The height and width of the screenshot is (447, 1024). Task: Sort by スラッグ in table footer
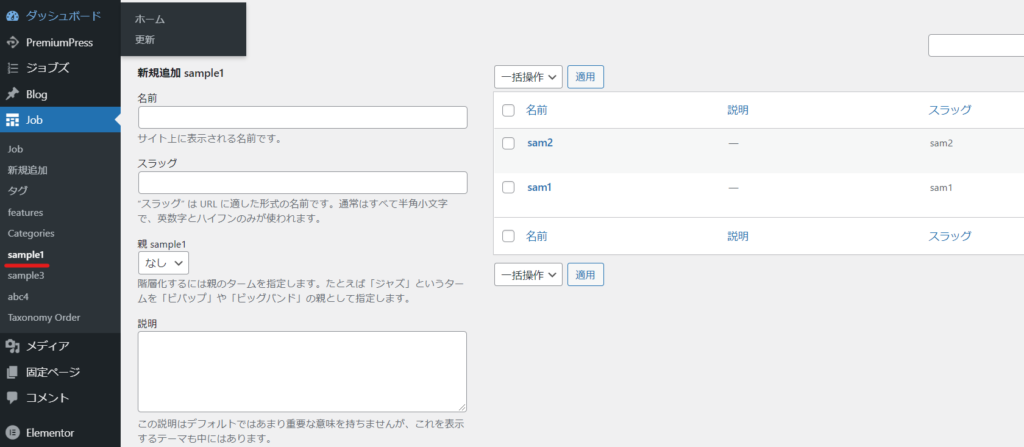click(950, 236)
